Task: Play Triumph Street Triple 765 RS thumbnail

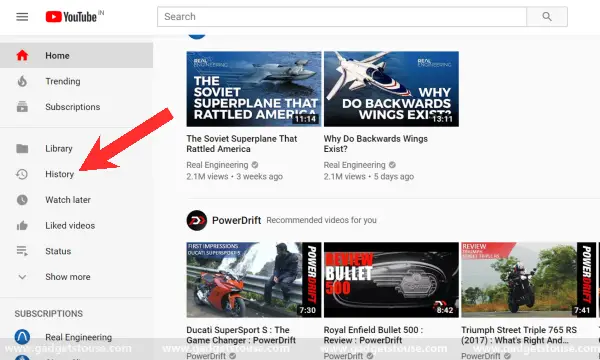Action: (528, 280)
